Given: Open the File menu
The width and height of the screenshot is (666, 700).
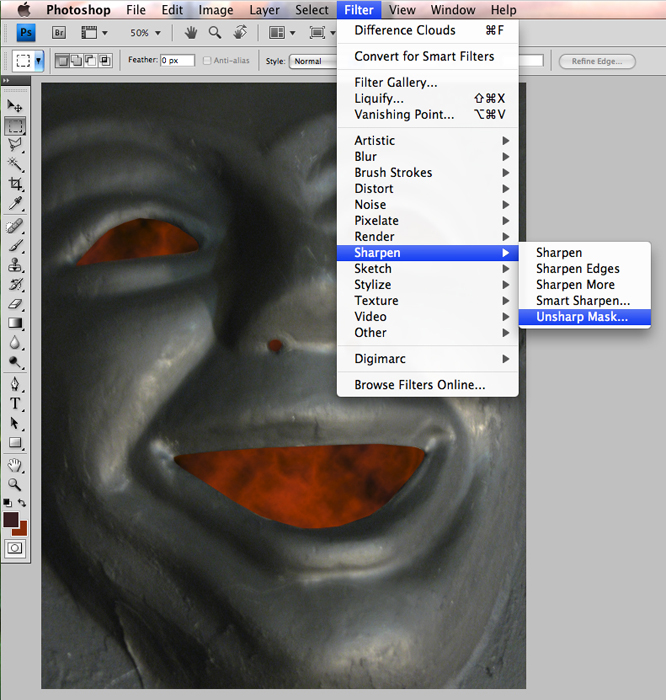Looking at the screenshot, I should pos(136,10).
